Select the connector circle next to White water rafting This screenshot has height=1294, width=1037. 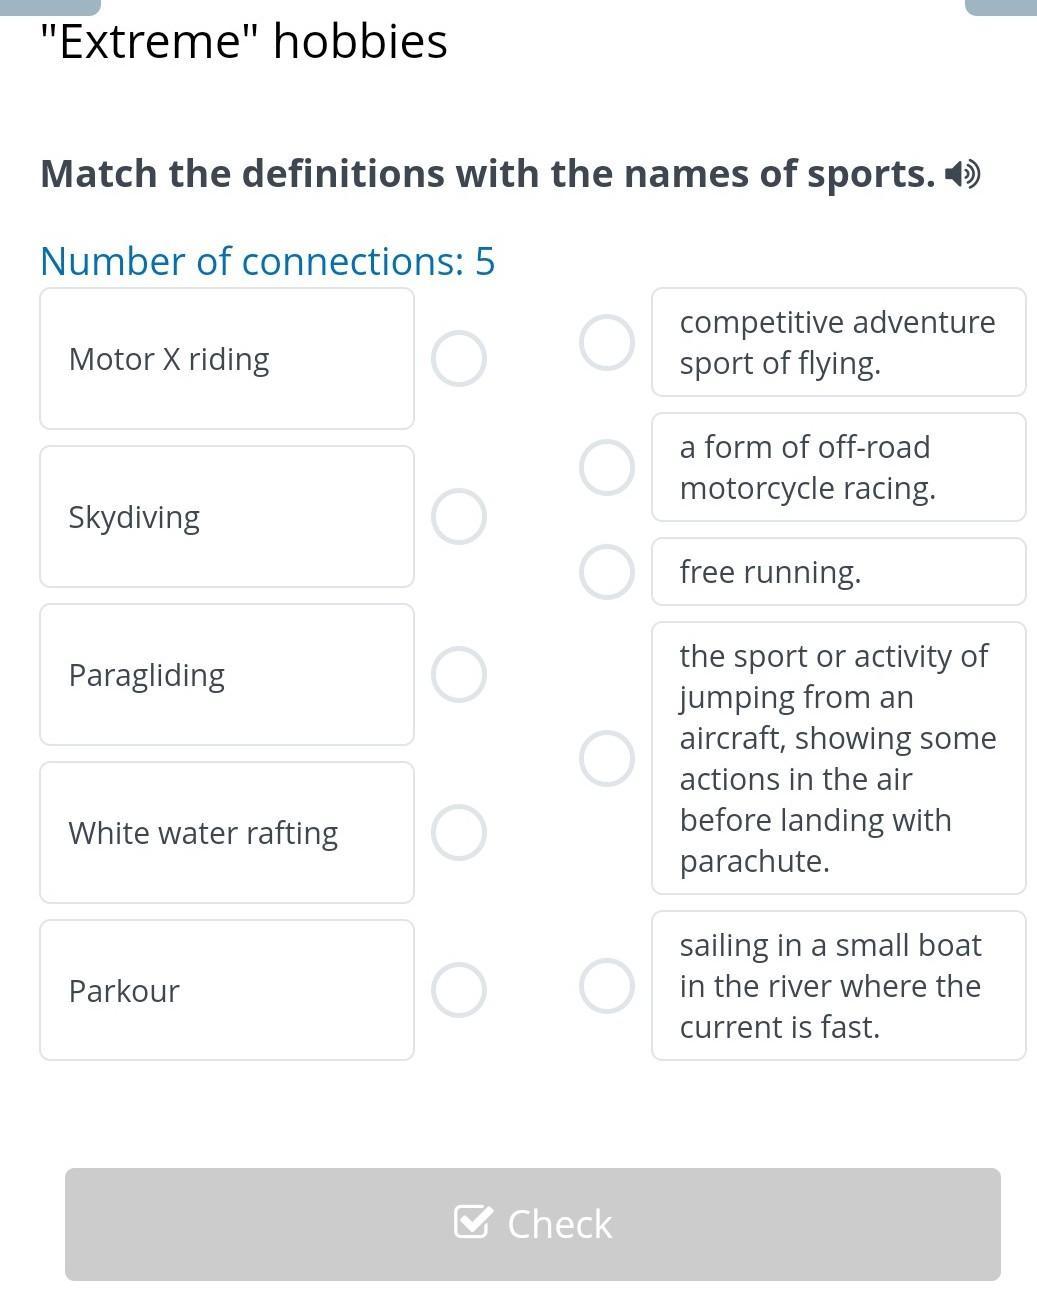(459, 833)
